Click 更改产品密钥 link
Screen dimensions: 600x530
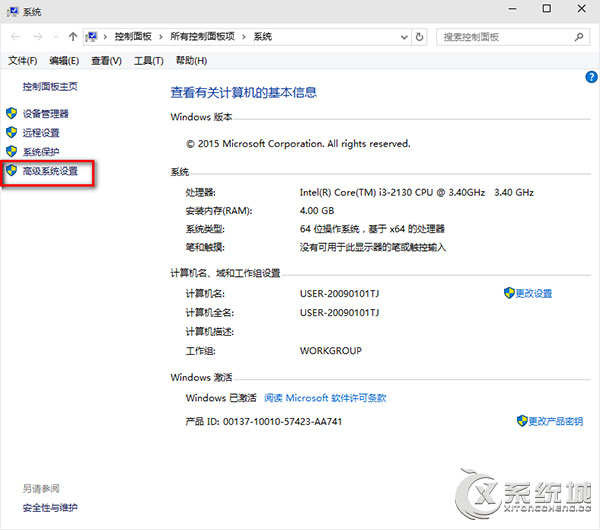pos(556,421)
